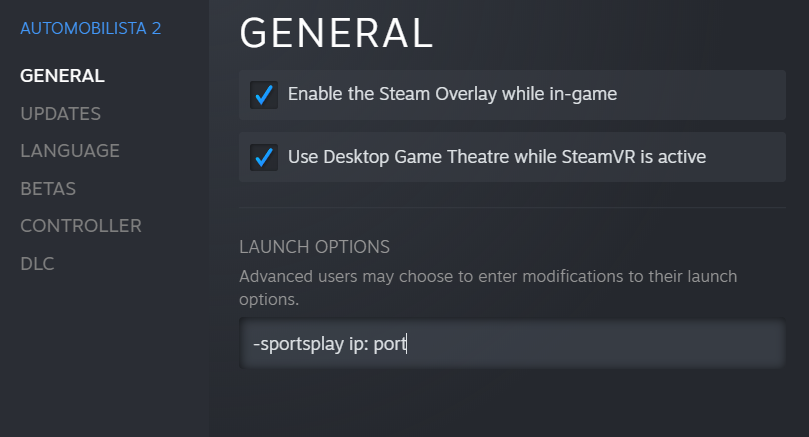
Task: Click the Launch Options section label
Action: (314, 246)
